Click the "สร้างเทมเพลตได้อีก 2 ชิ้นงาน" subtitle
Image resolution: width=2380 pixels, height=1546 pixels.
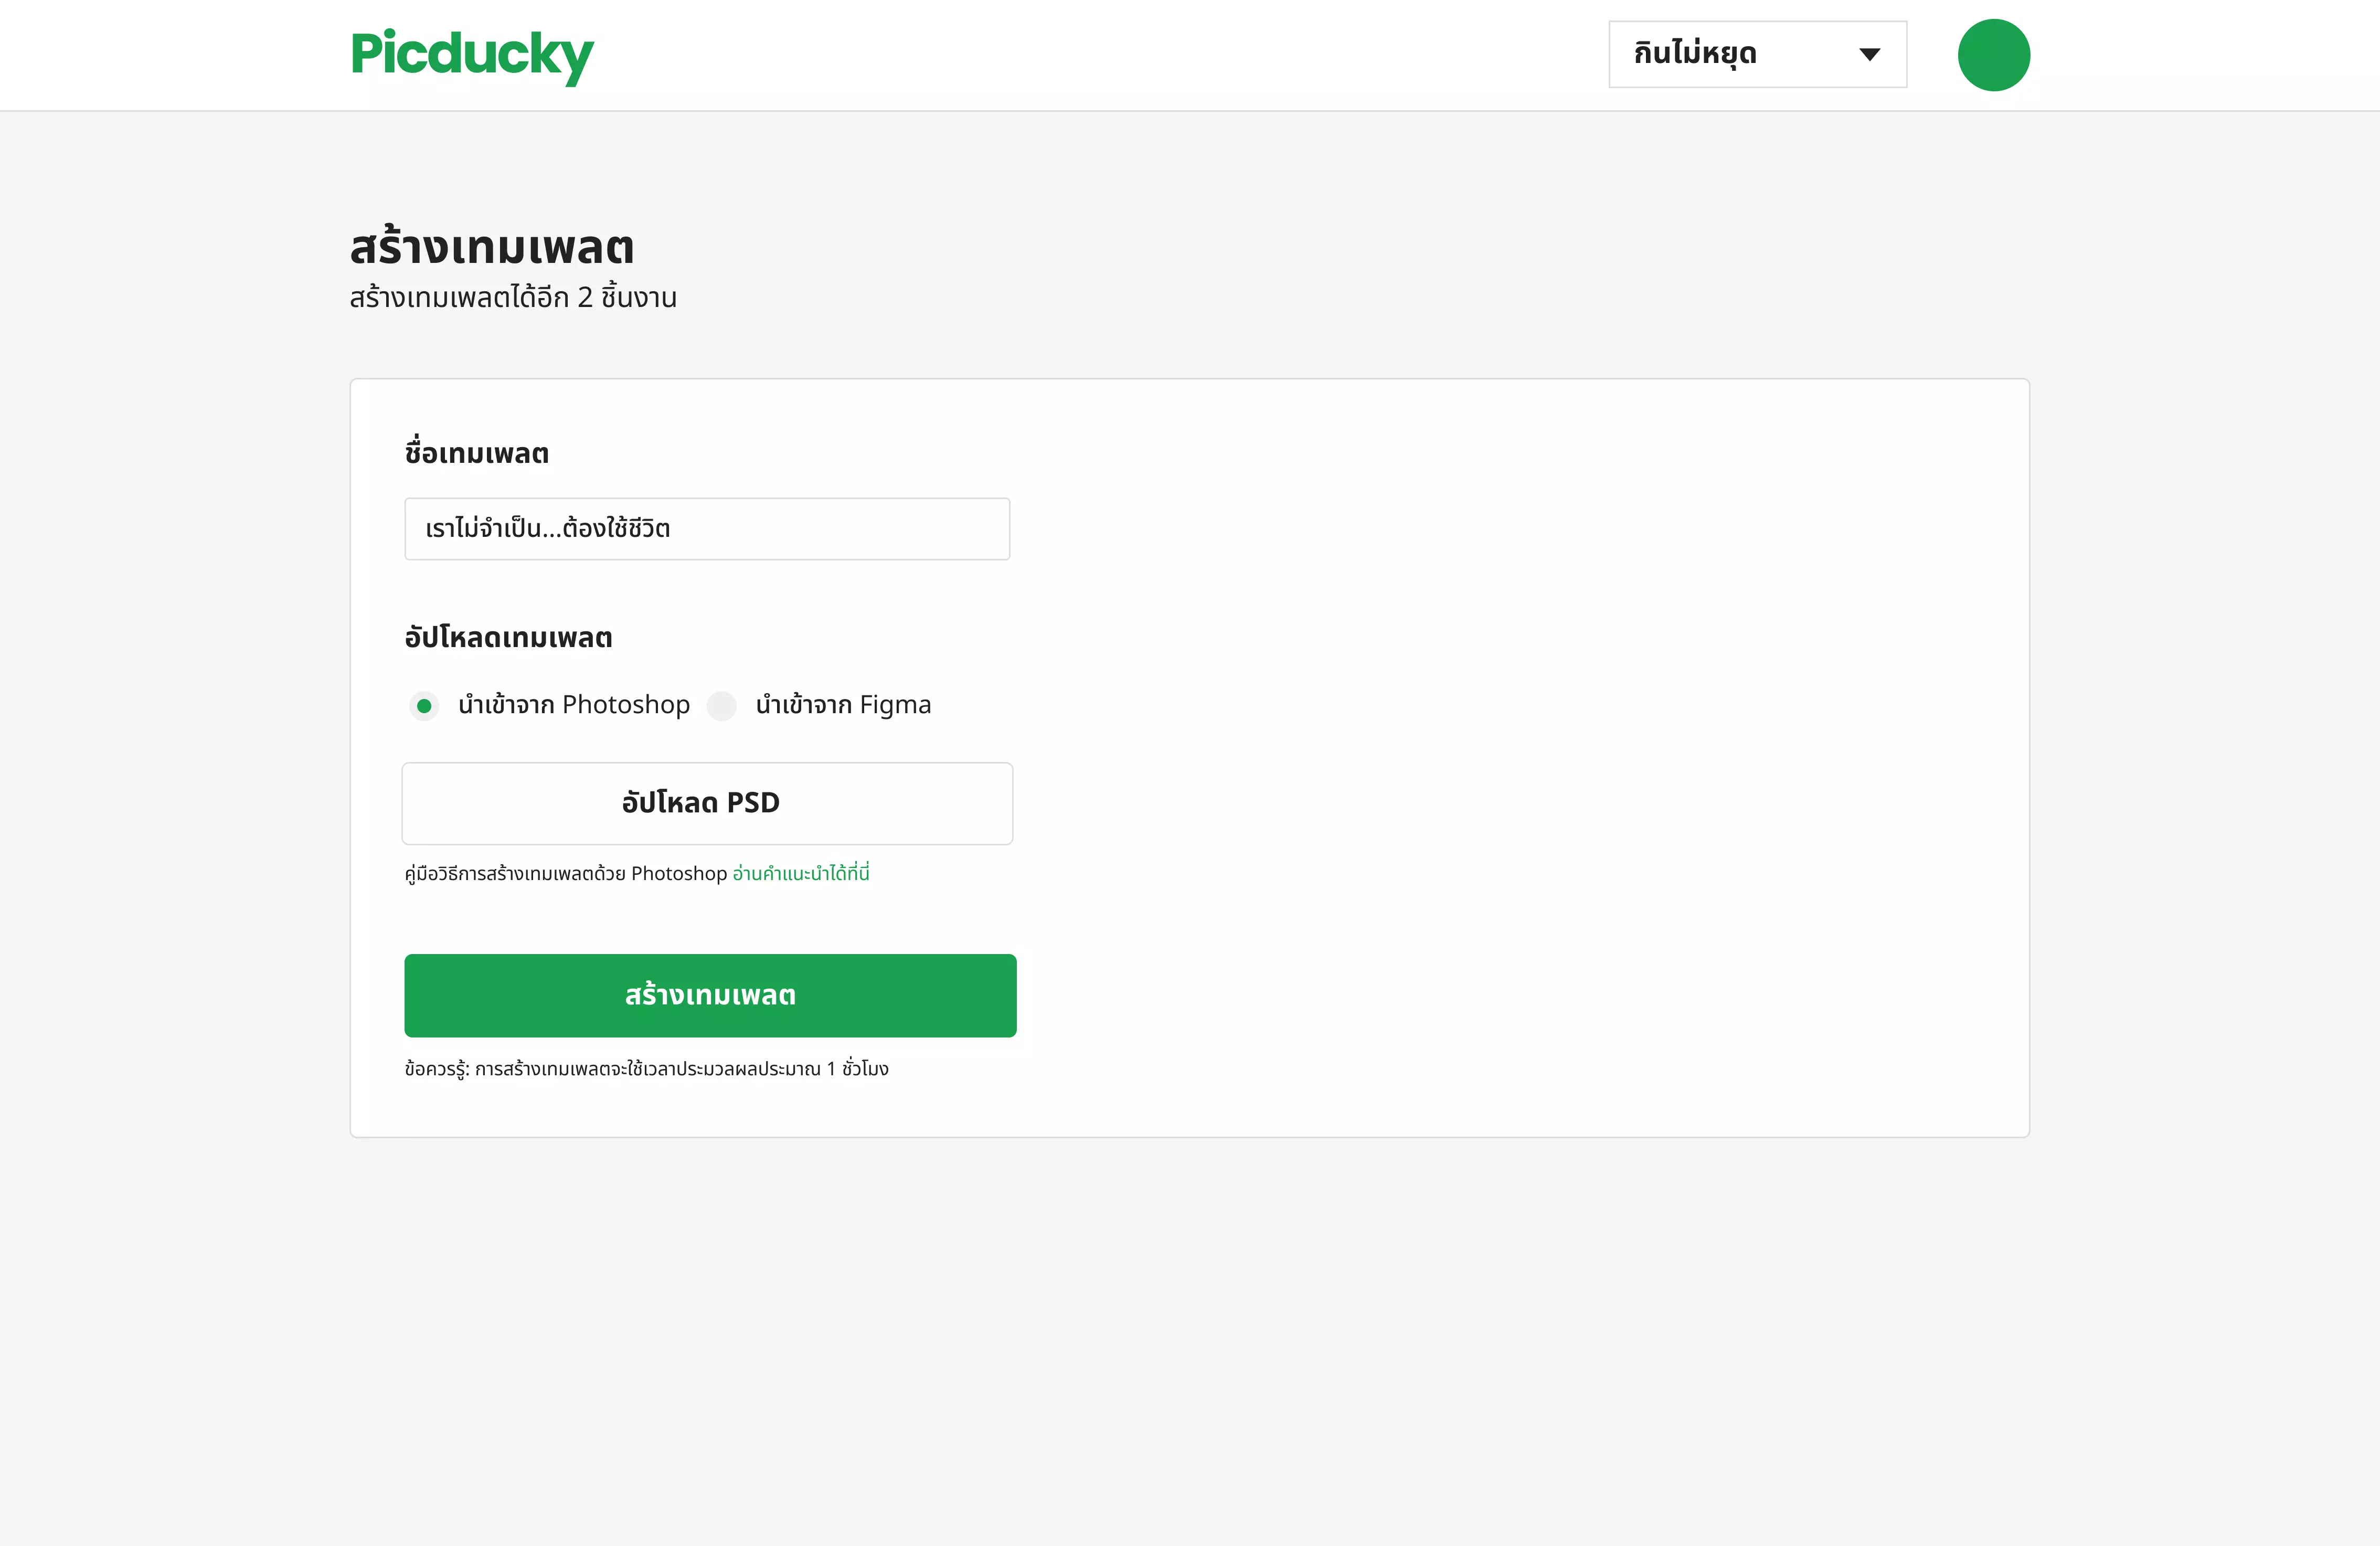[513, 298]
